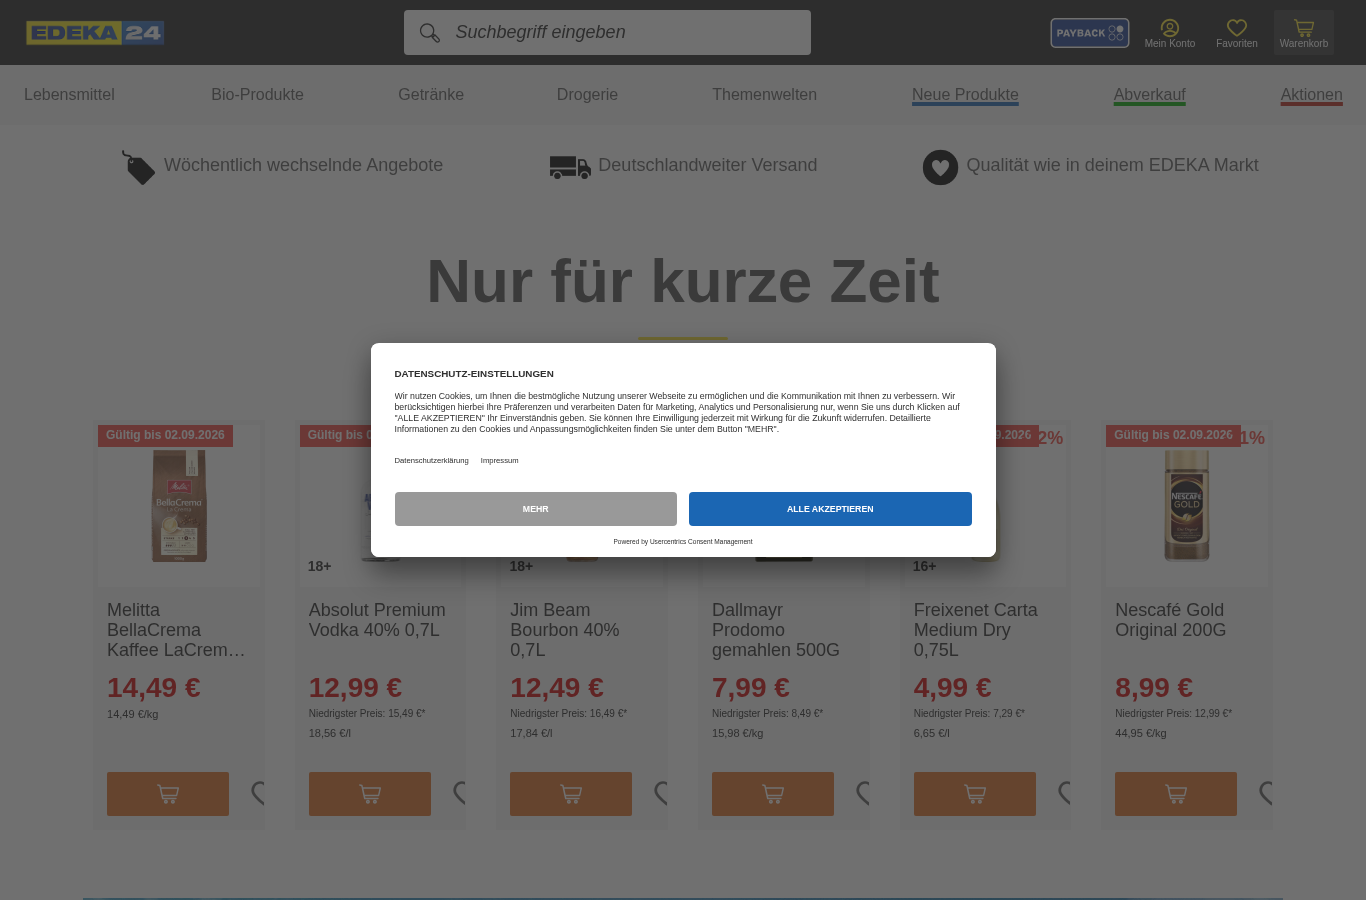Open the Impressum link
1366x900 pixels.
coord(499,460)
